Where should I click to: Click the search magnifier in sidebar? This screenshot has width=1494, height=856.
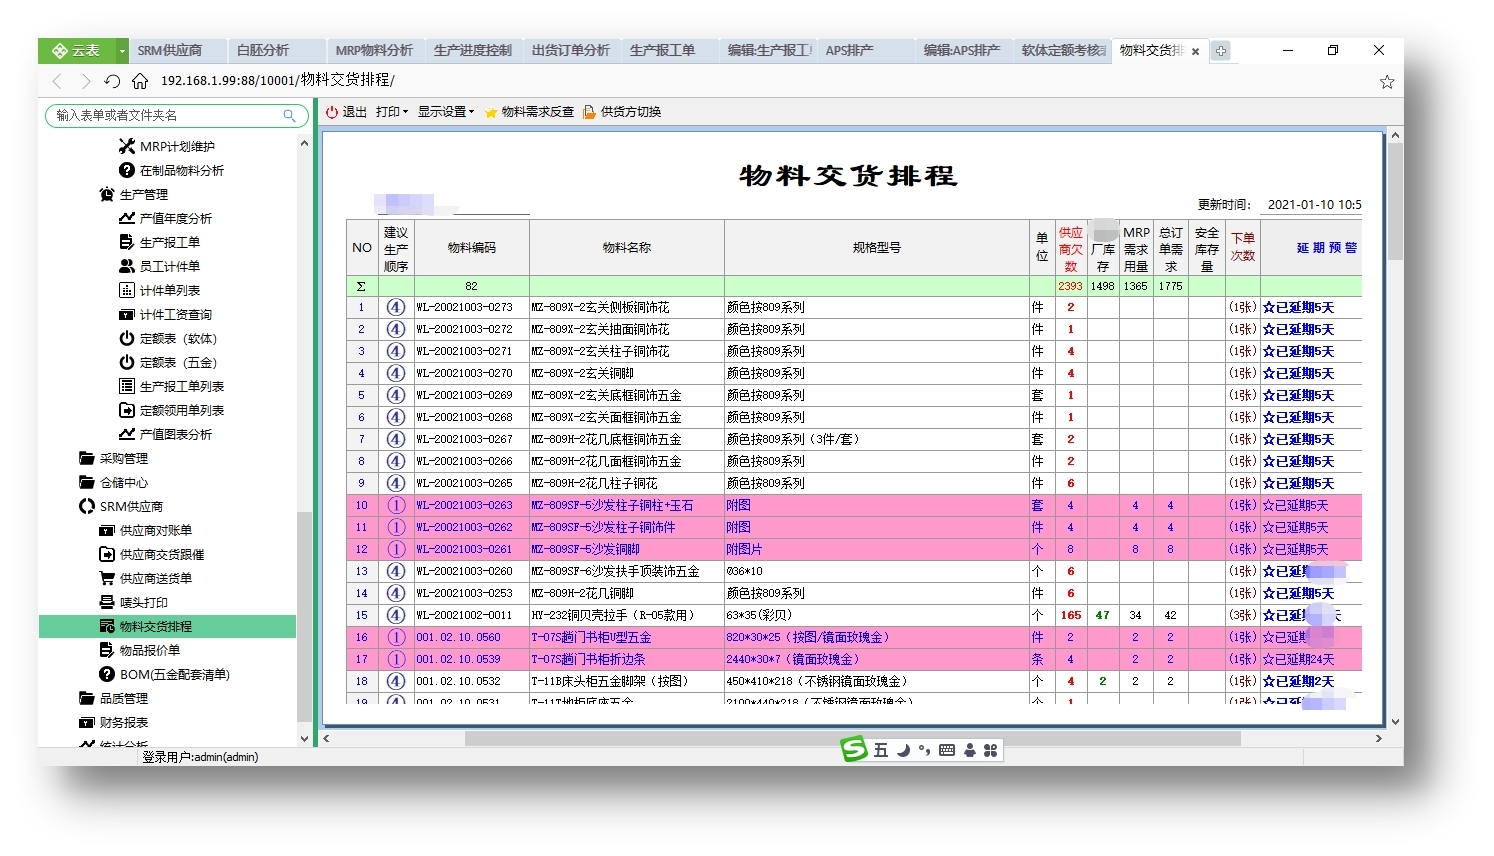pos(289,116)
